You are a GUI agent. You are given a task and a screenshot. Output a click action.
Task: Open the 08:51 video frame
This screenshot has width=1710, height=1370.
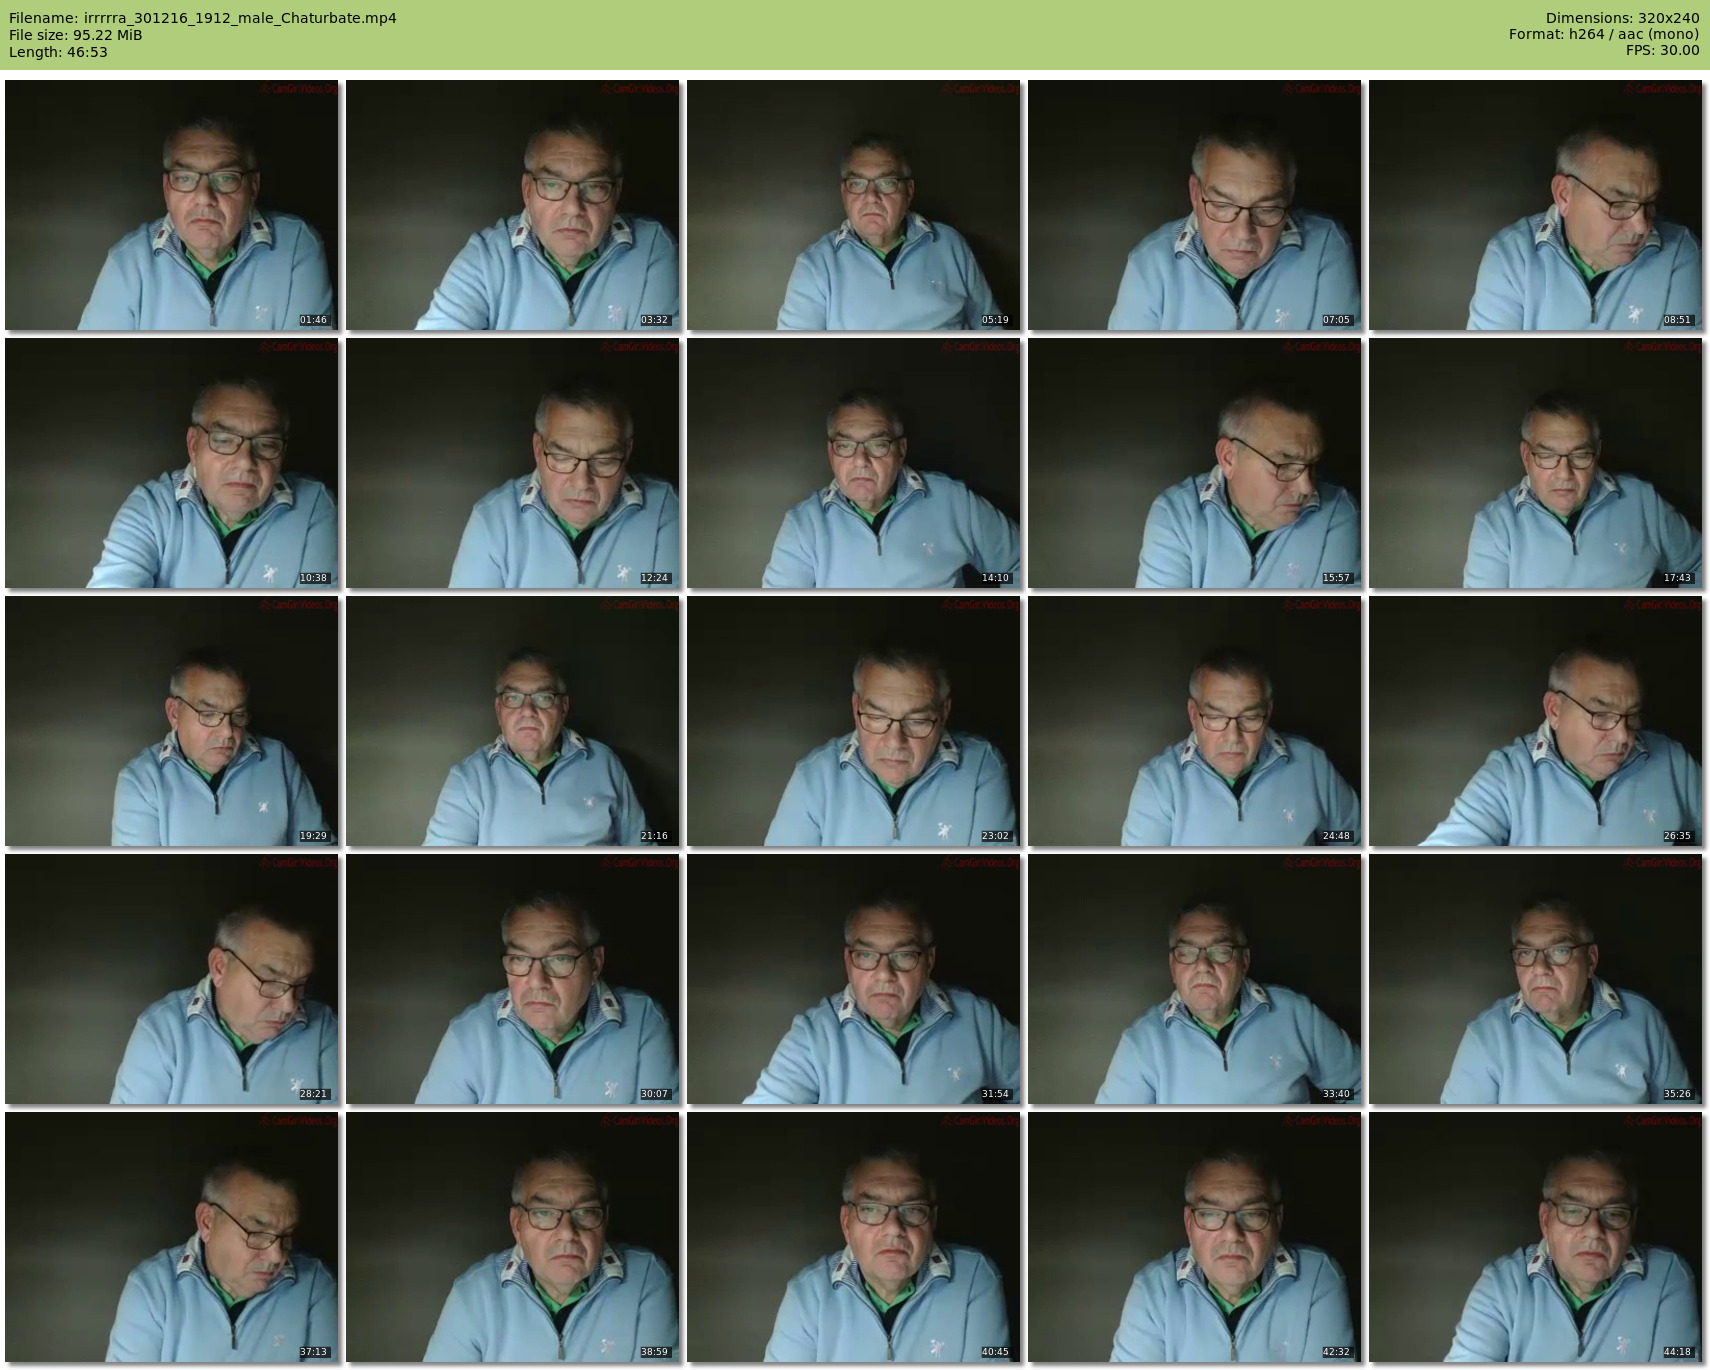1536,205
